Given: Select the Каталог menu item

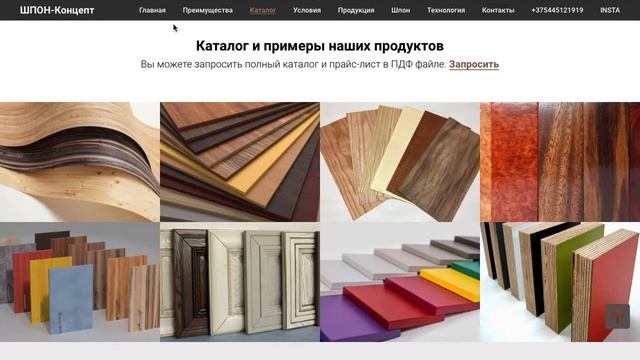Looking at the screenshot, I should (x=263, y=10).
